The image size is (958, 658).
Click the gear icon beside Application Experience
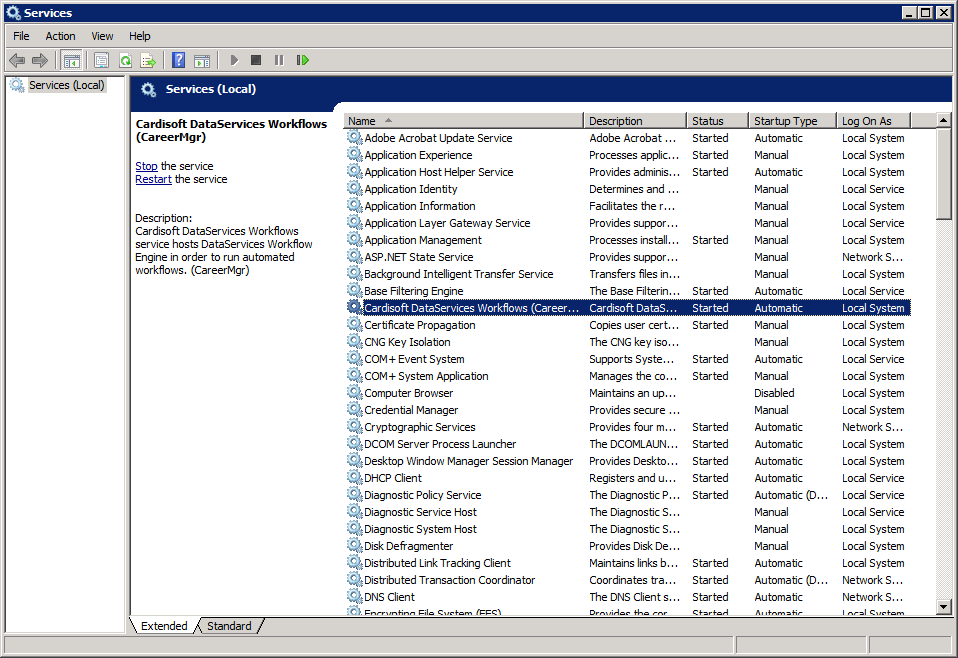[354, 155]
